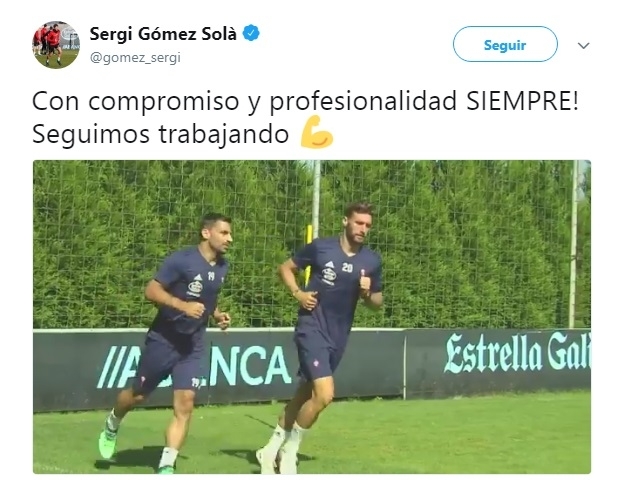This screenshot has height=489, width=622.
Task: Click the Estrella Galicia banner in photo
Action: (x=516, y=353)
